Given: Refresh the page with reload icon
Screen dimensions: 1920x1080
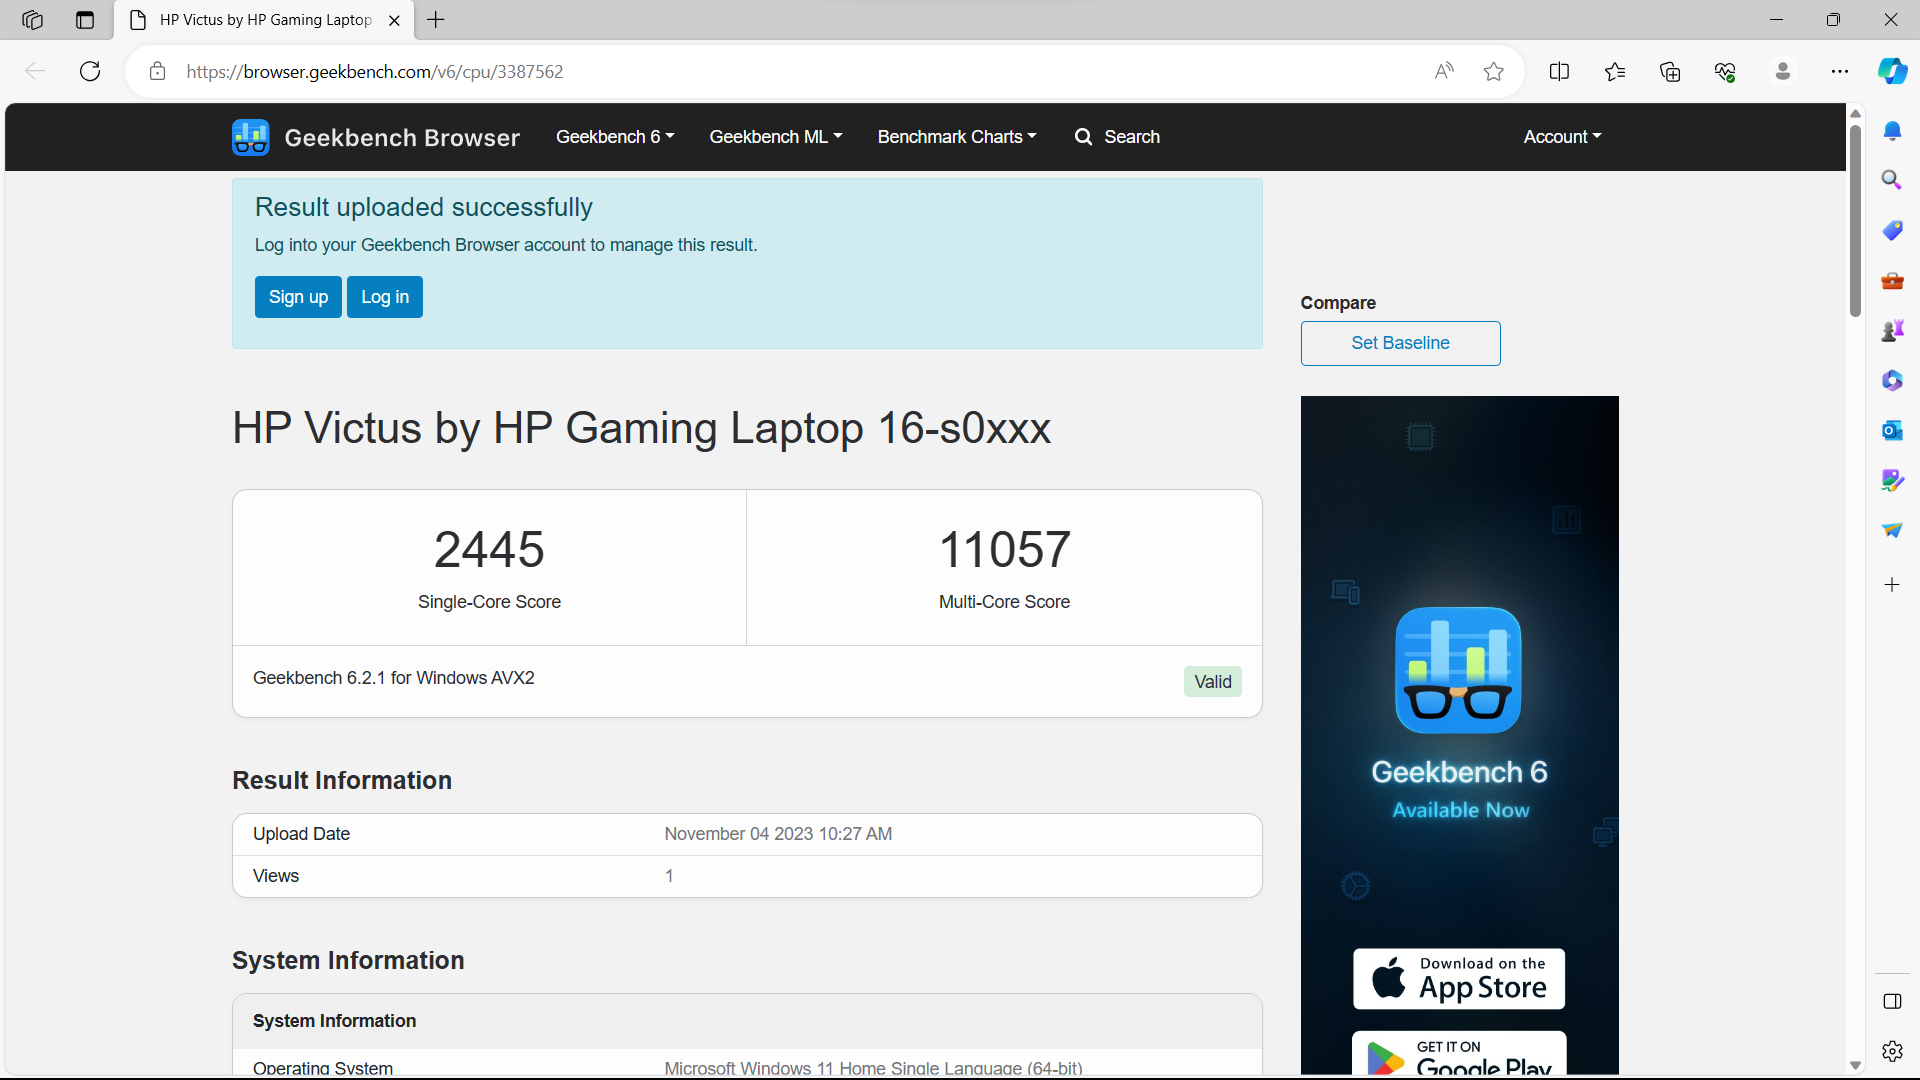Looking at the screenshot, I should (x=90, y=71).
